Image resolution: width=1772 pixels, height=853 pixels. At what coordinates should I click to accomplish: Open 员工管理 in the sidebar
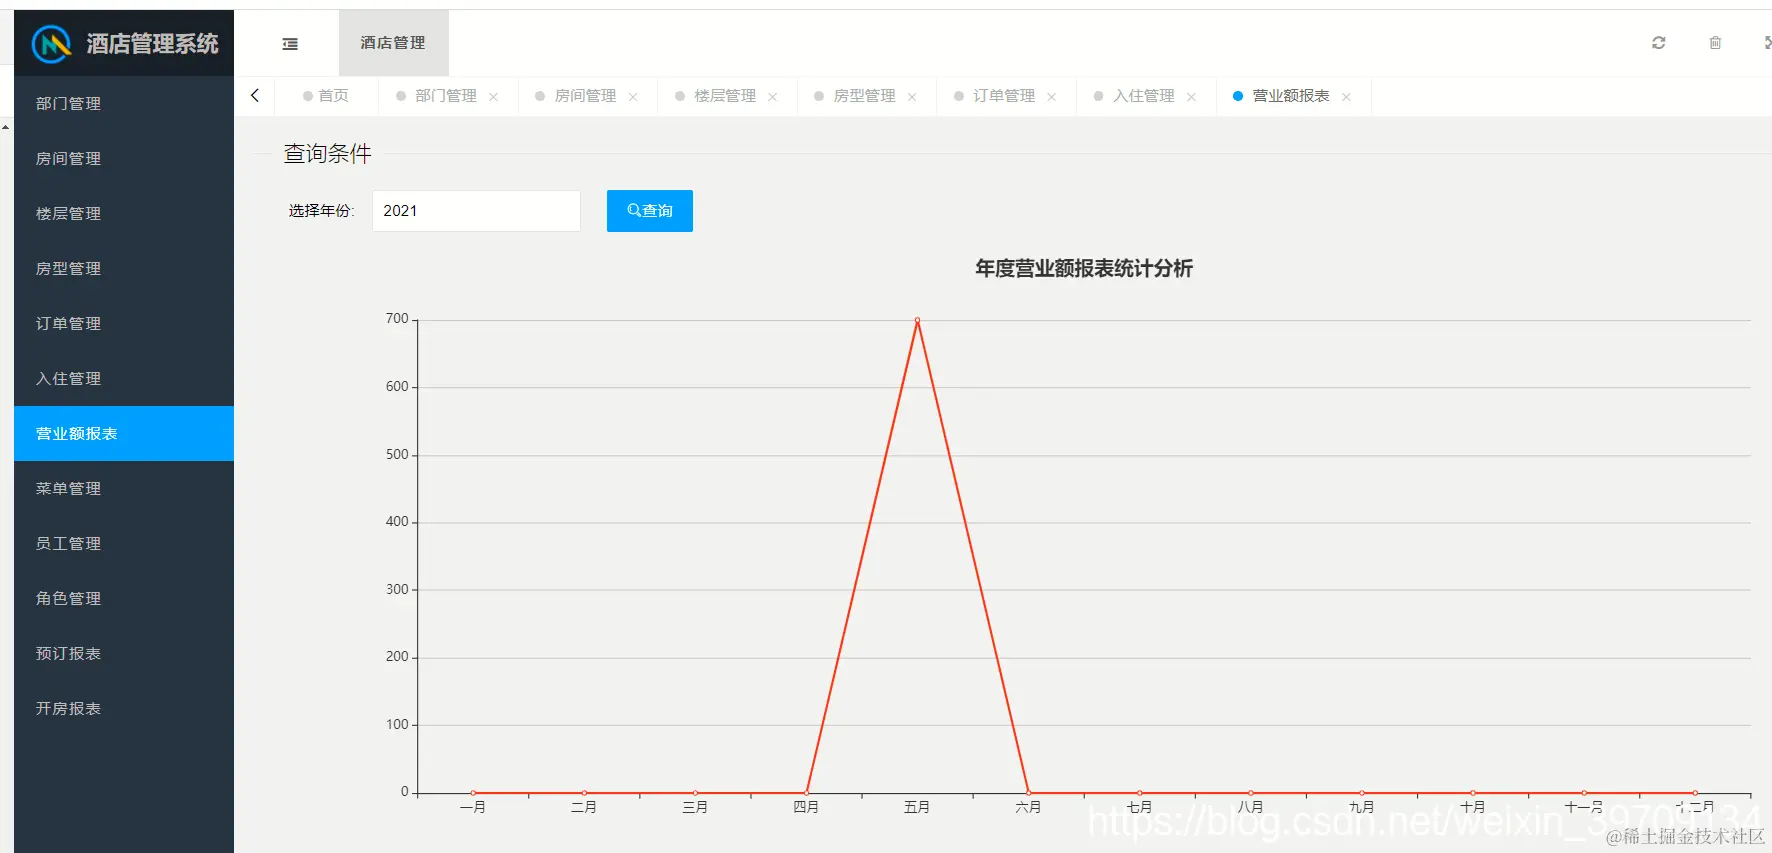click(124, 543)
